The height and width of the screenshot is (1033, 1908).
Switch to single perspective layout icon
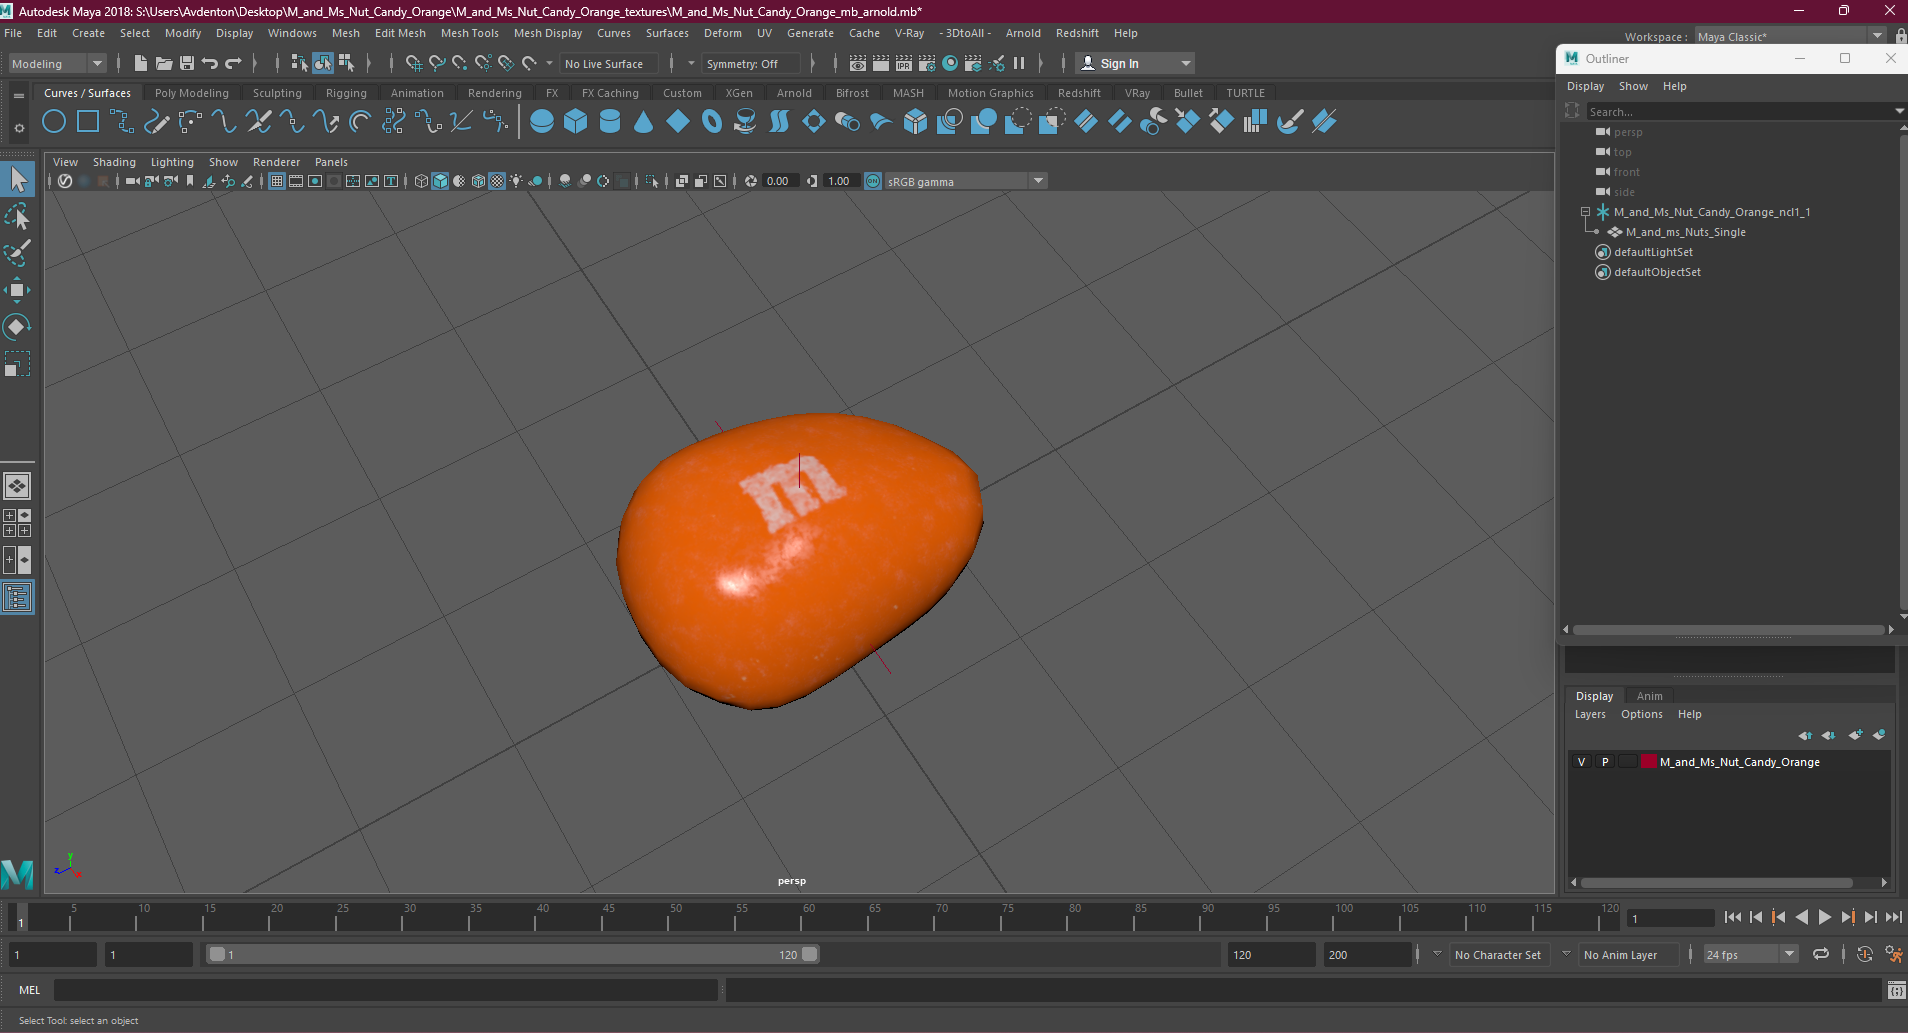click(18, 486)
